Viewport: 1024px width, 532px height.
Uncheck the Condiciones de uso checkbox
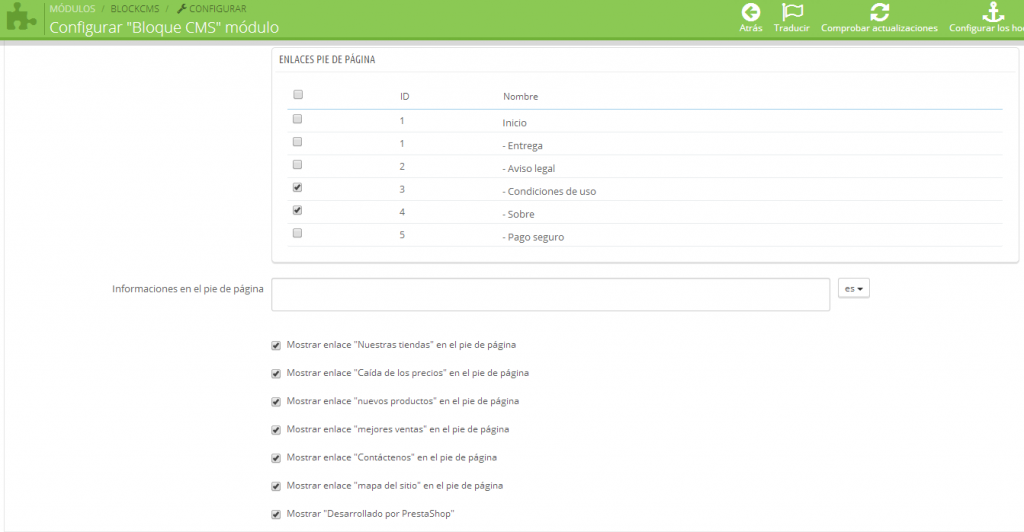tap(297, 187)
